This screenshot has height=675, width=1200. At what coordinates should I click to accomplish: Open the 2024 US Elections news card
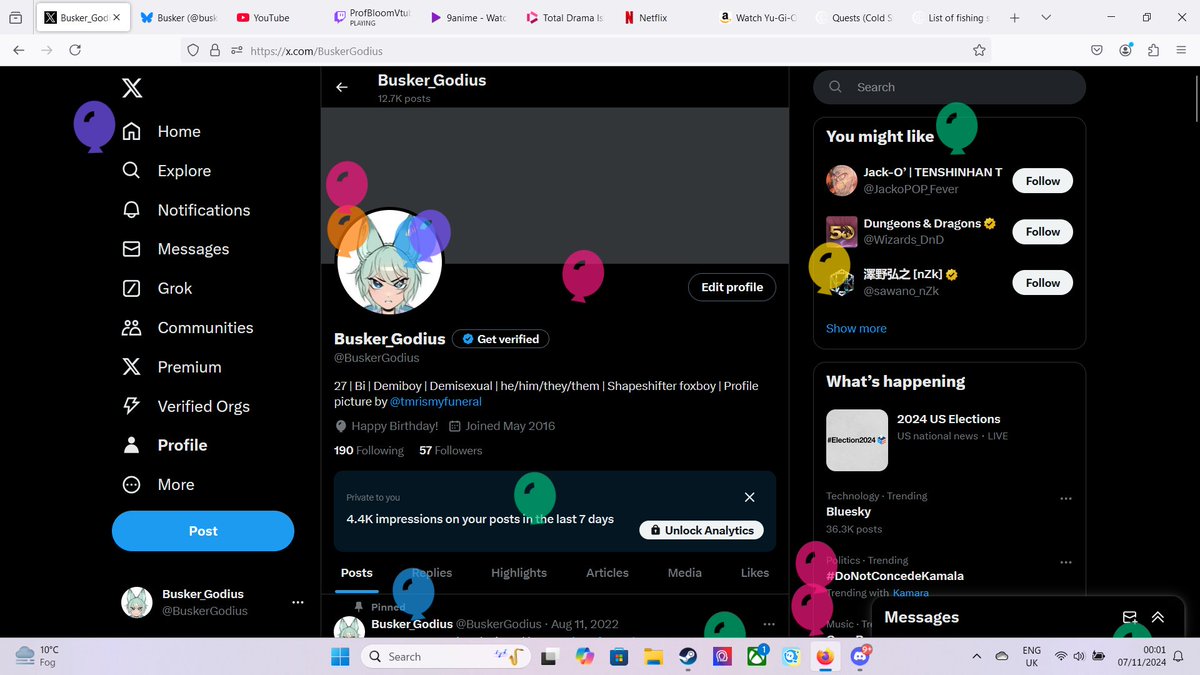coord(949,440)
